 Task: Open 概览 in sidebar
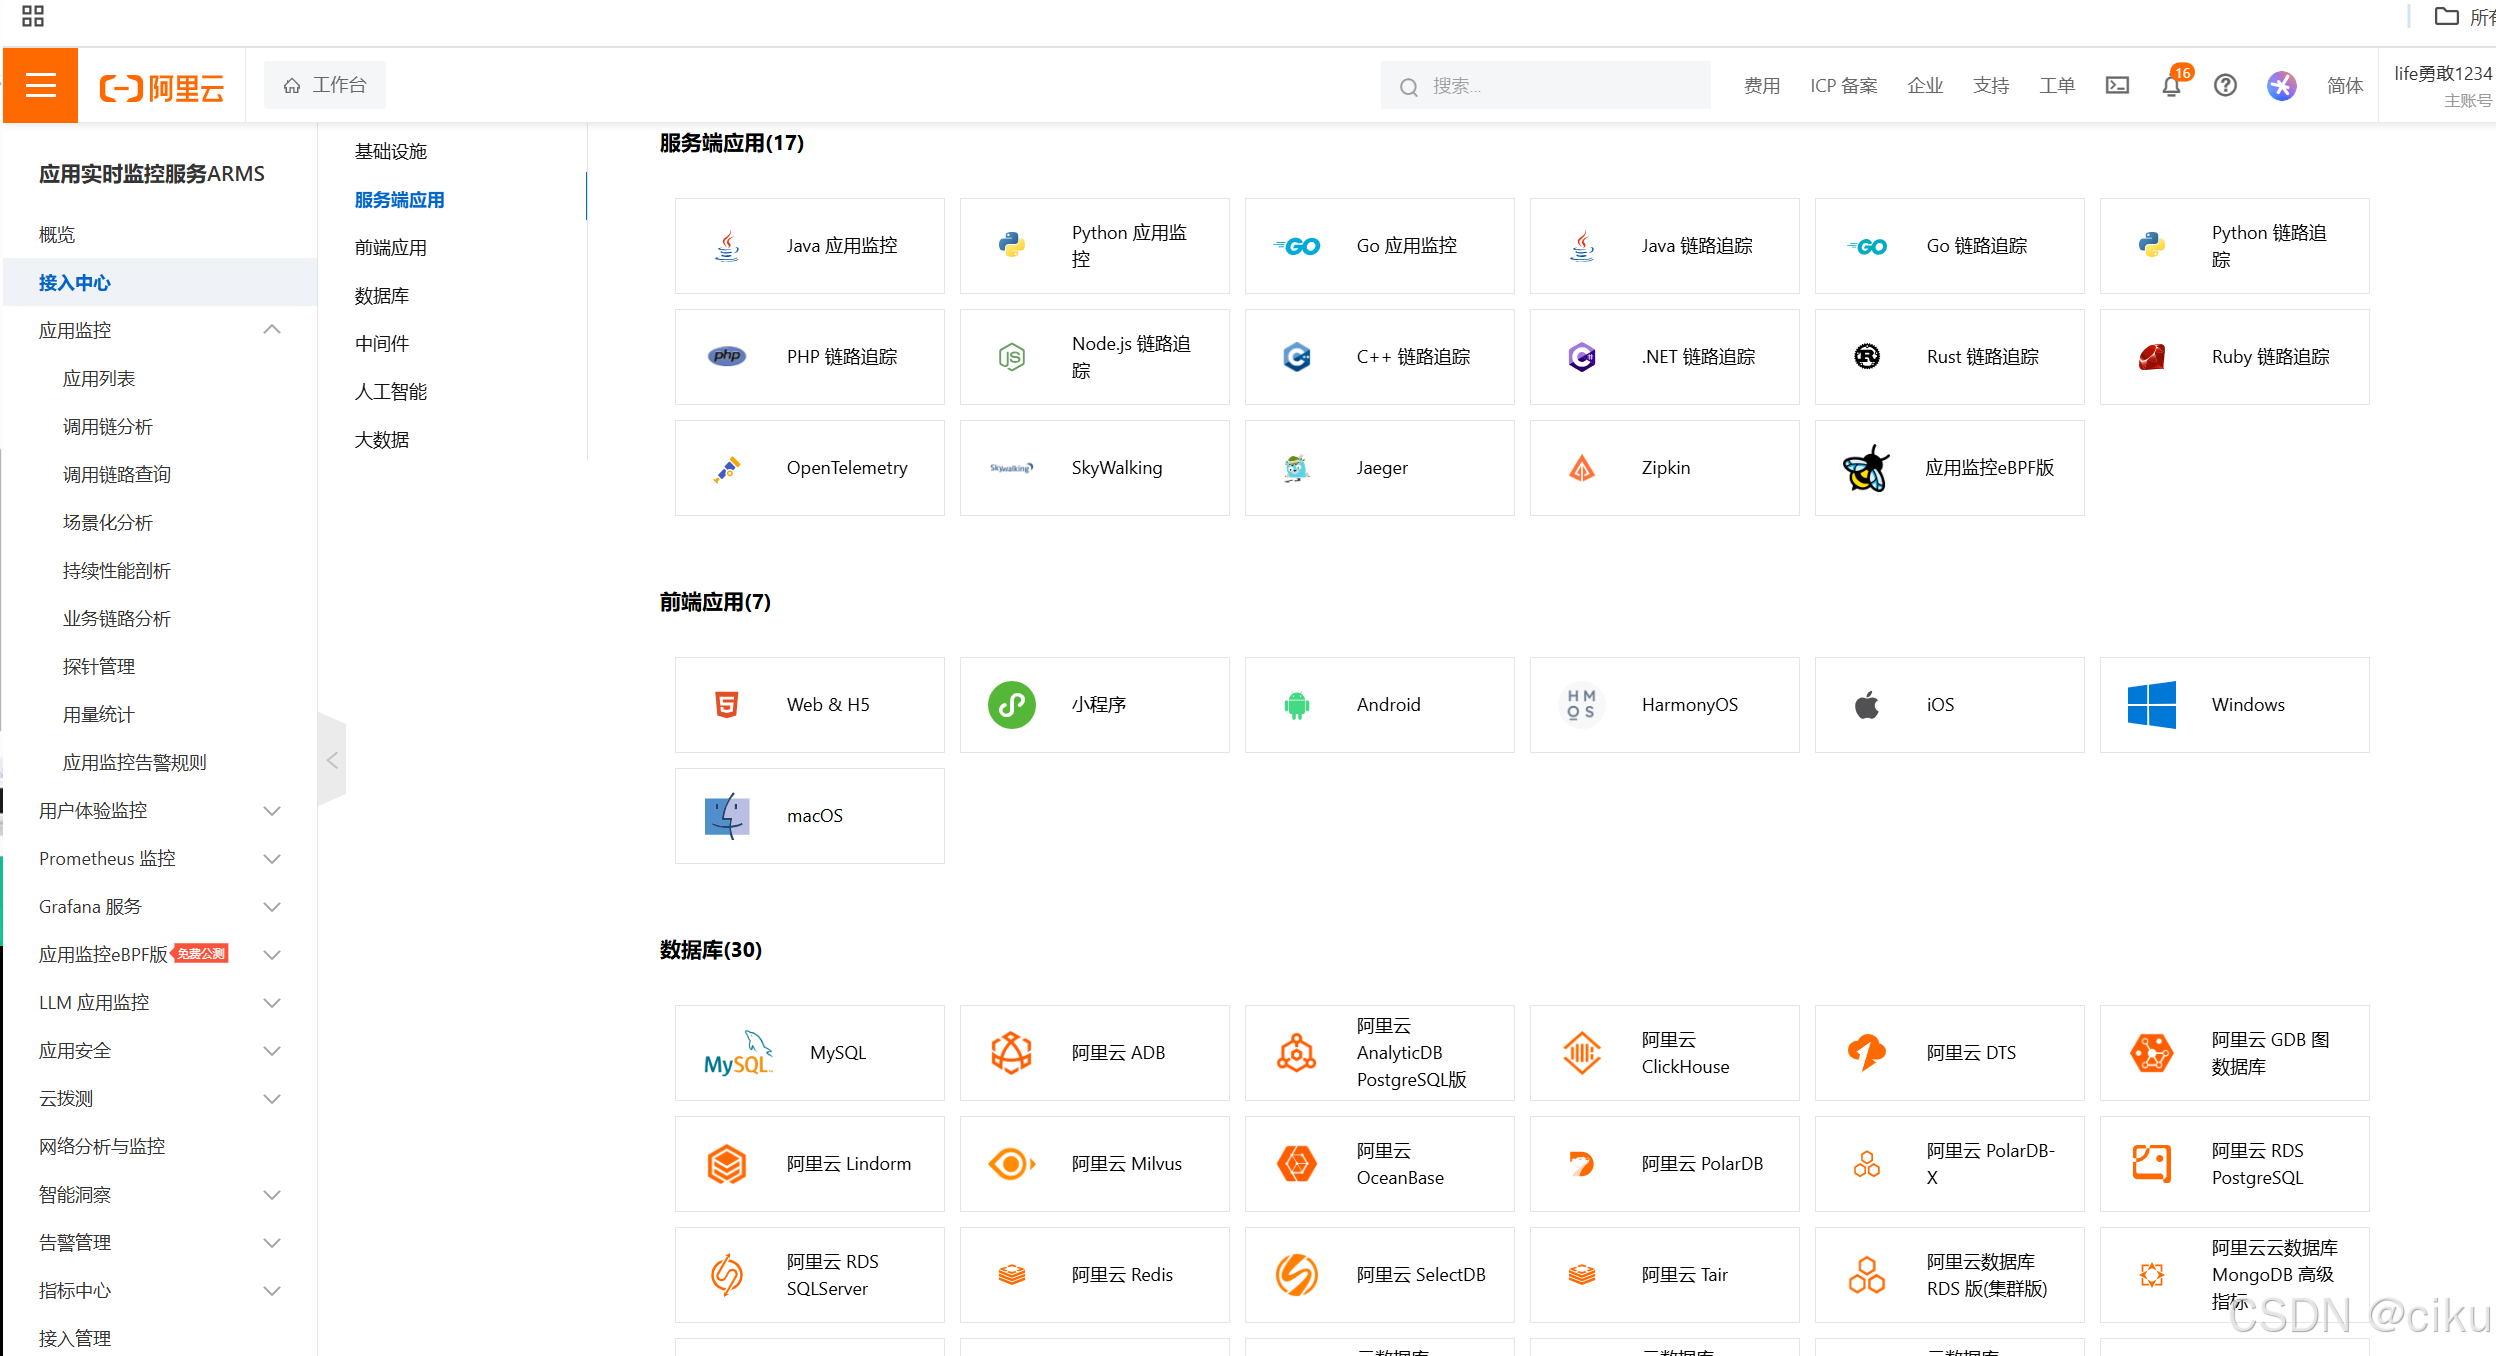point(57,235)
